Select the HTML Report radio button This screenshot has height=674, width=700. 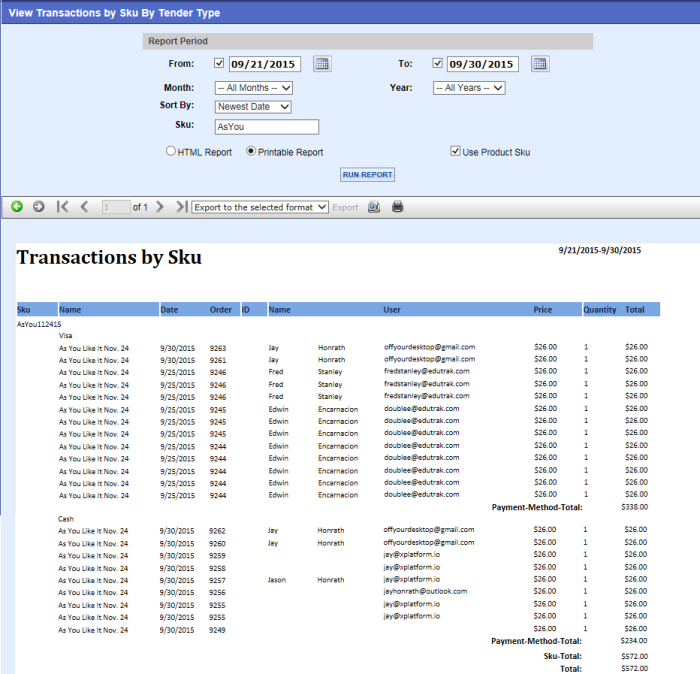(x=171, y=152)
